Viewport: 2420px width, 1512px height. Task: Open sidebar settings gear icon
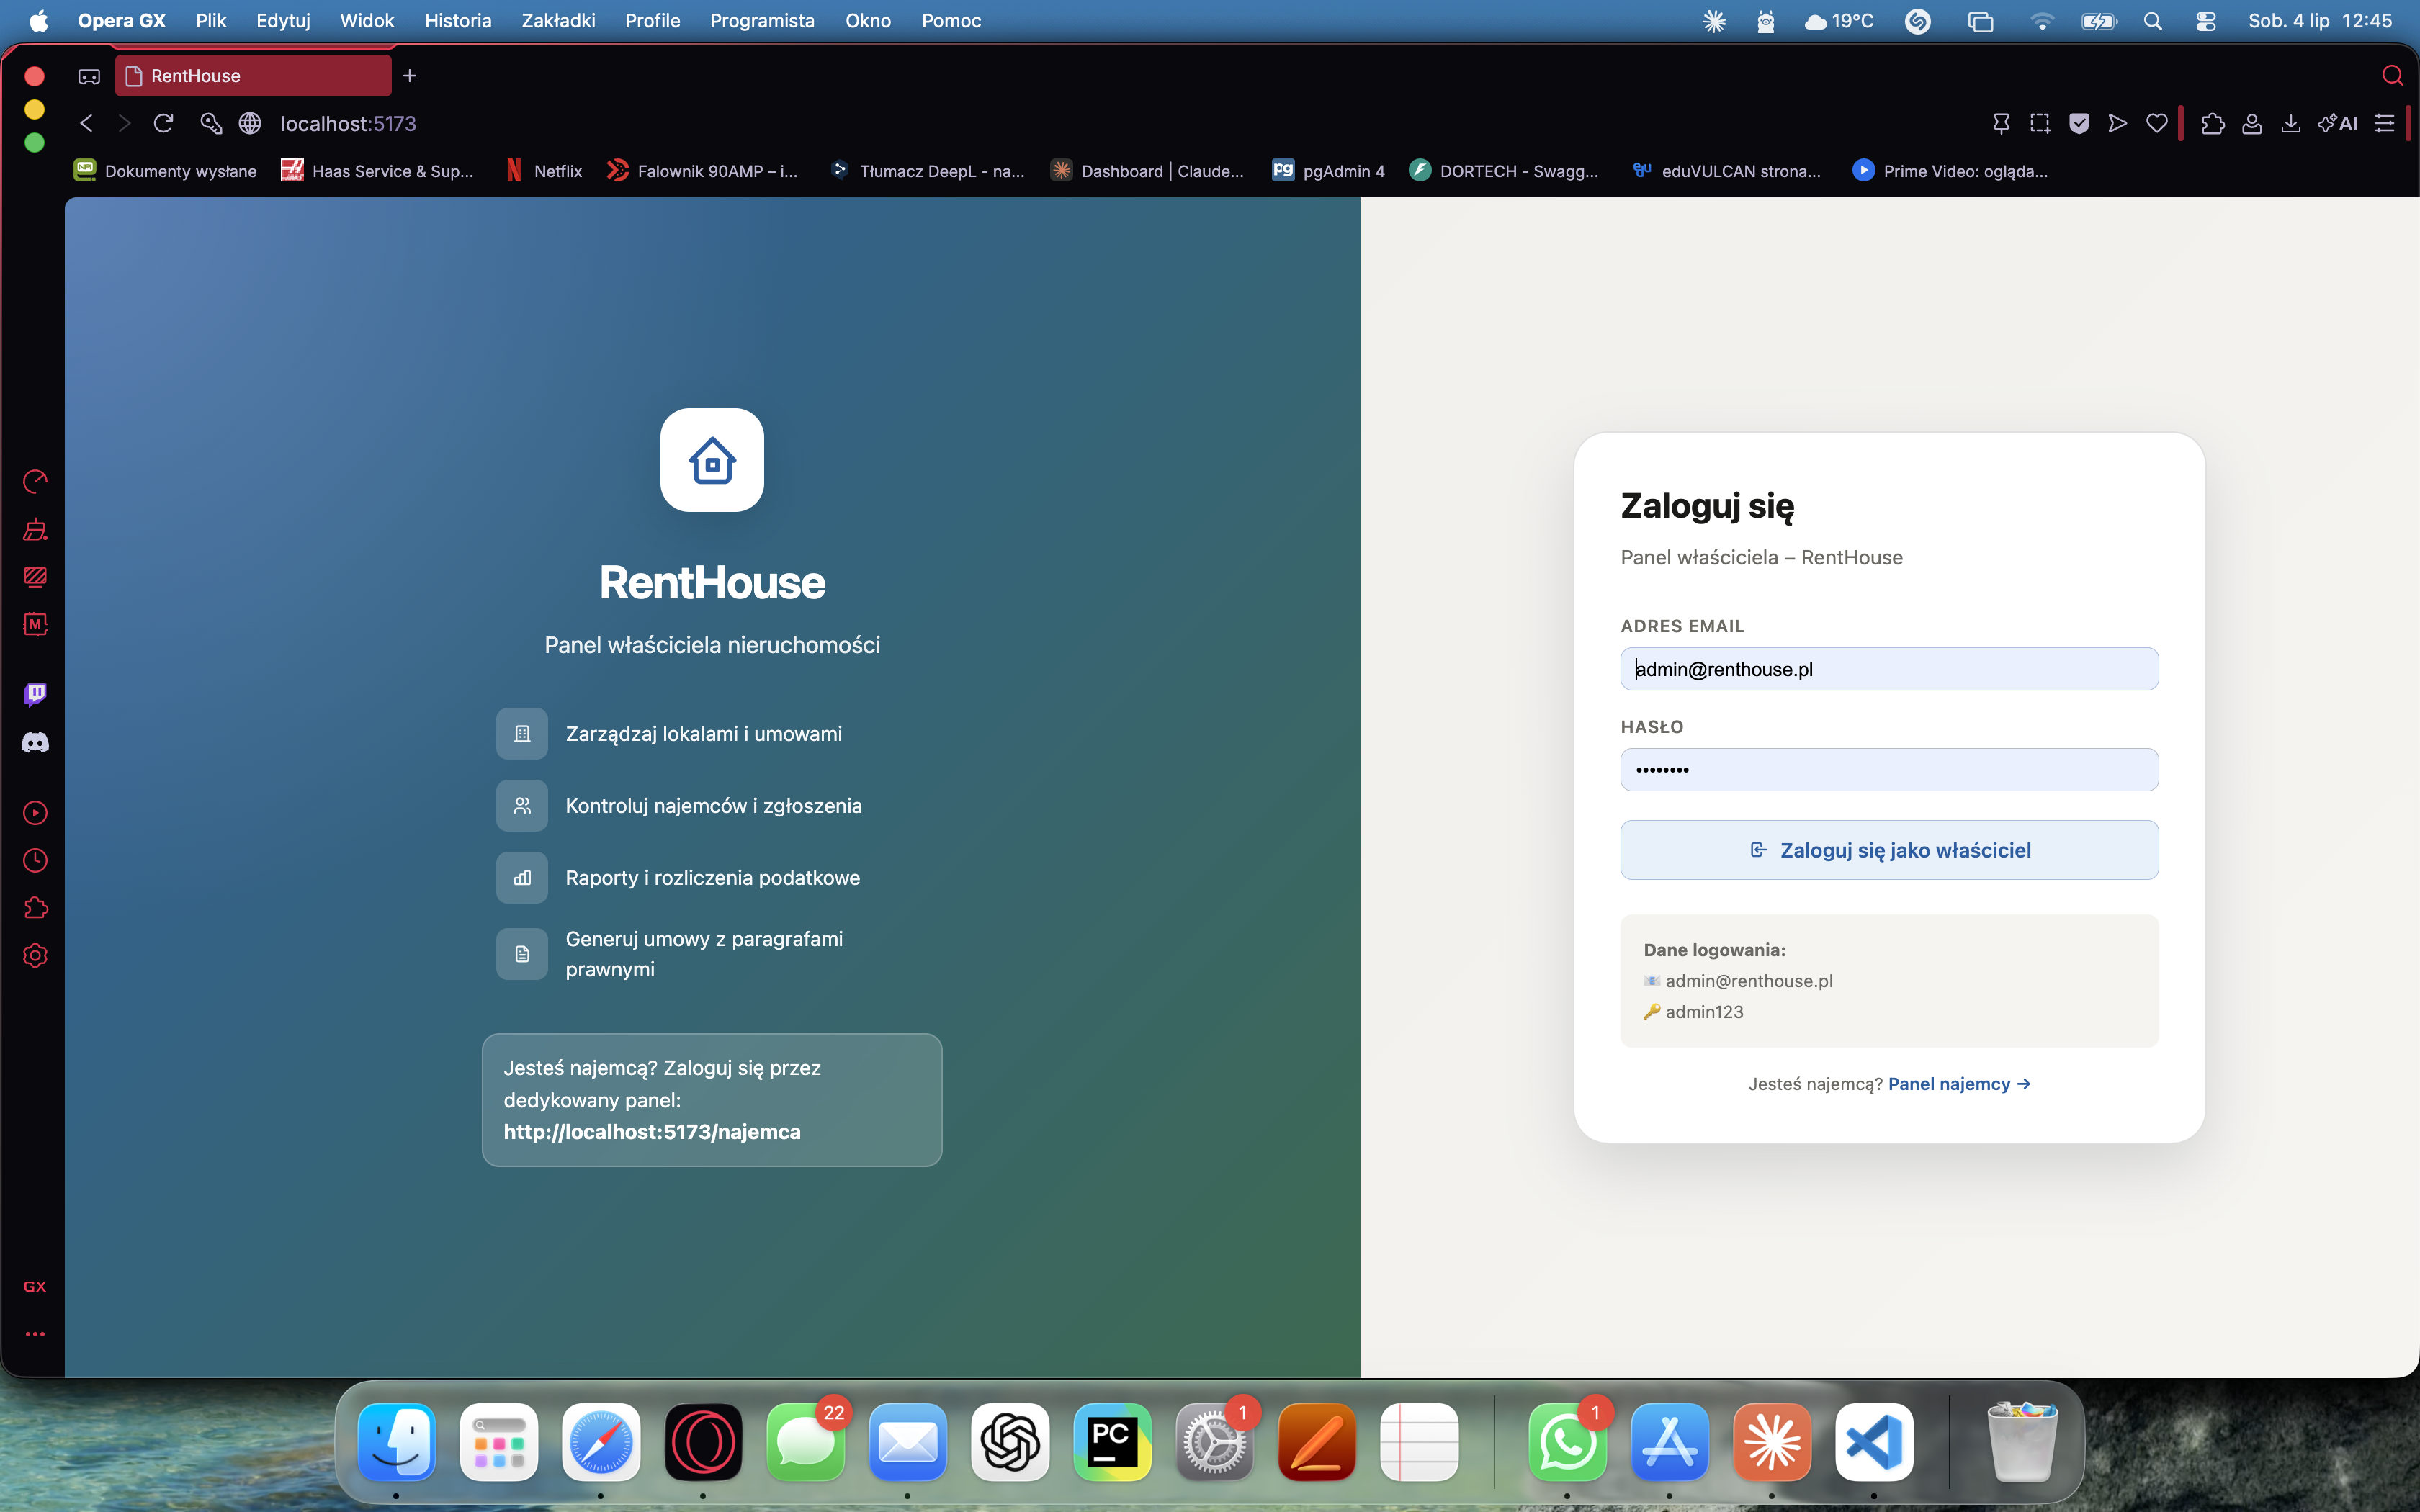35,955
